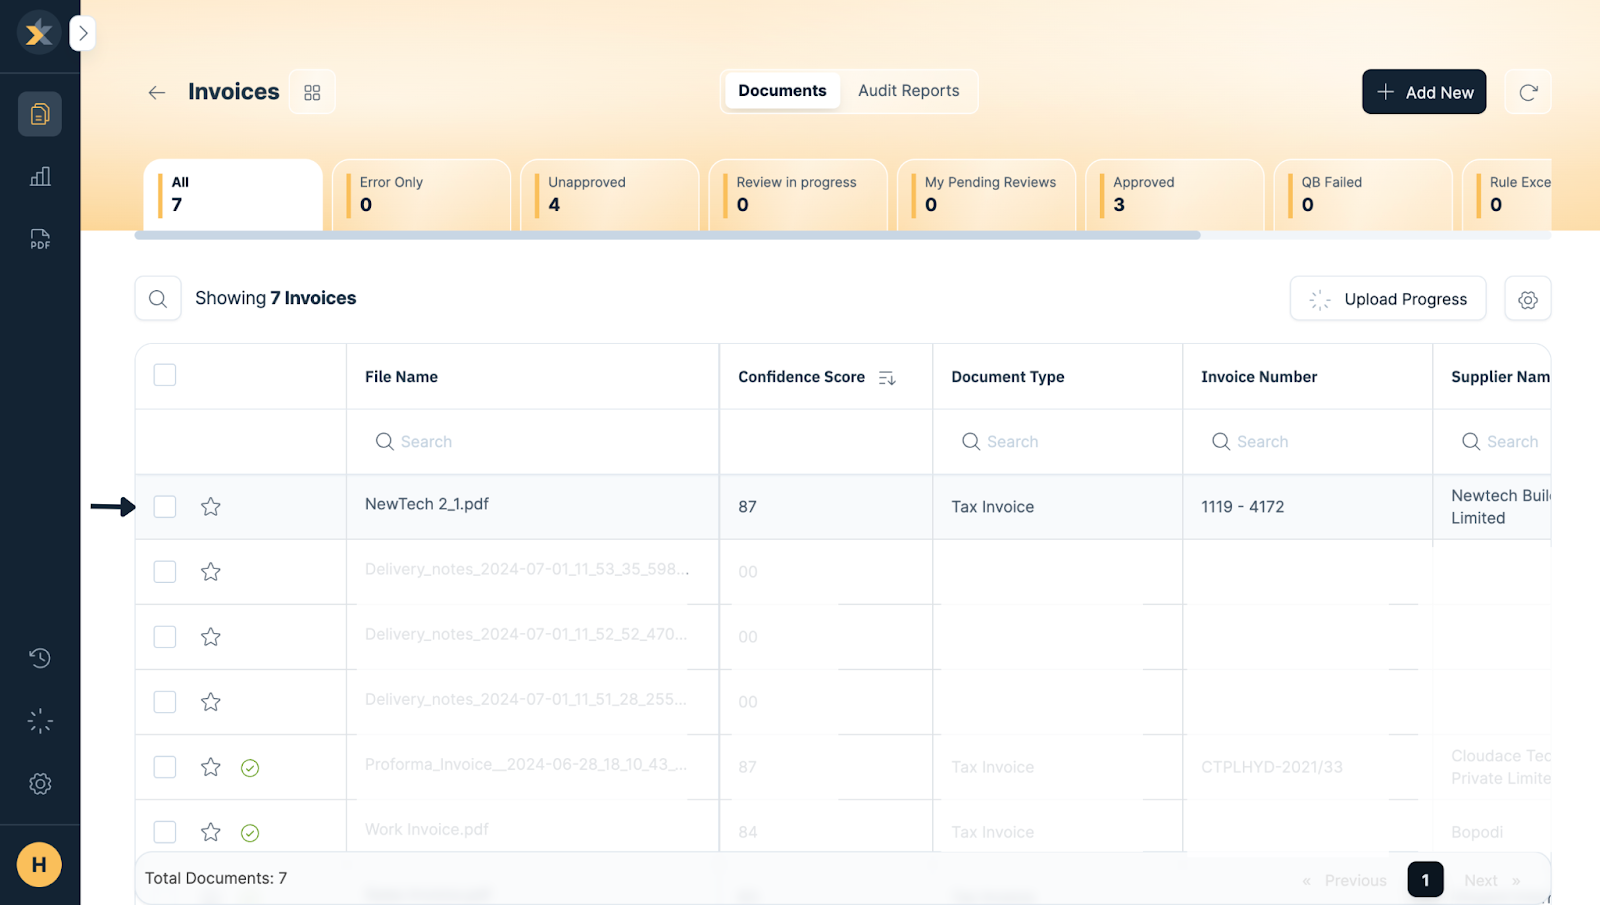
Task: Go back using the arrow beside Invoices
Action: tap(157, 92)
